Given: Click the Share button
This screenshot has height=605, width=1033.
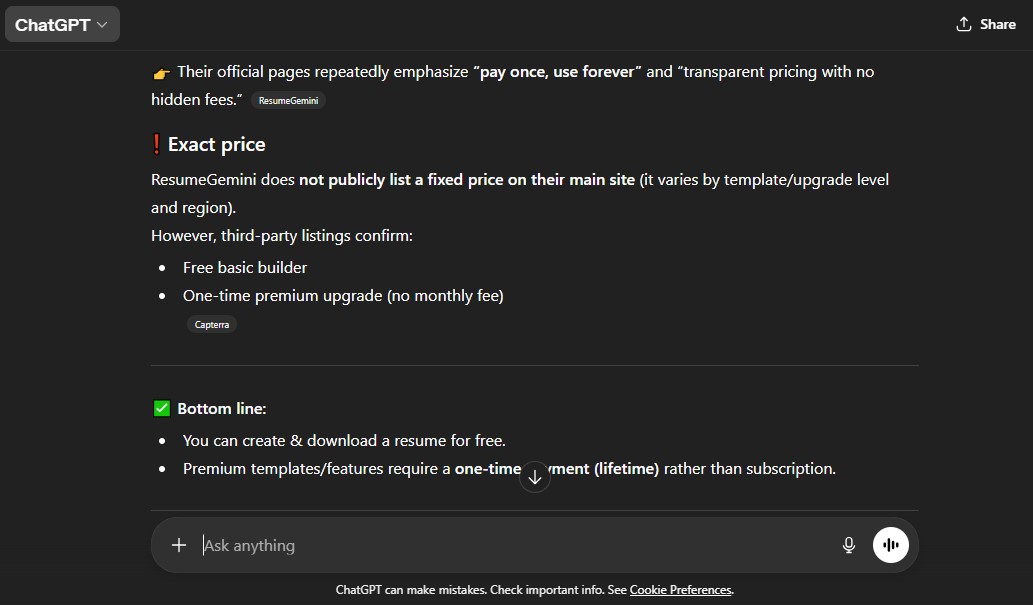Looking at the screenshot, I should 985,24.
